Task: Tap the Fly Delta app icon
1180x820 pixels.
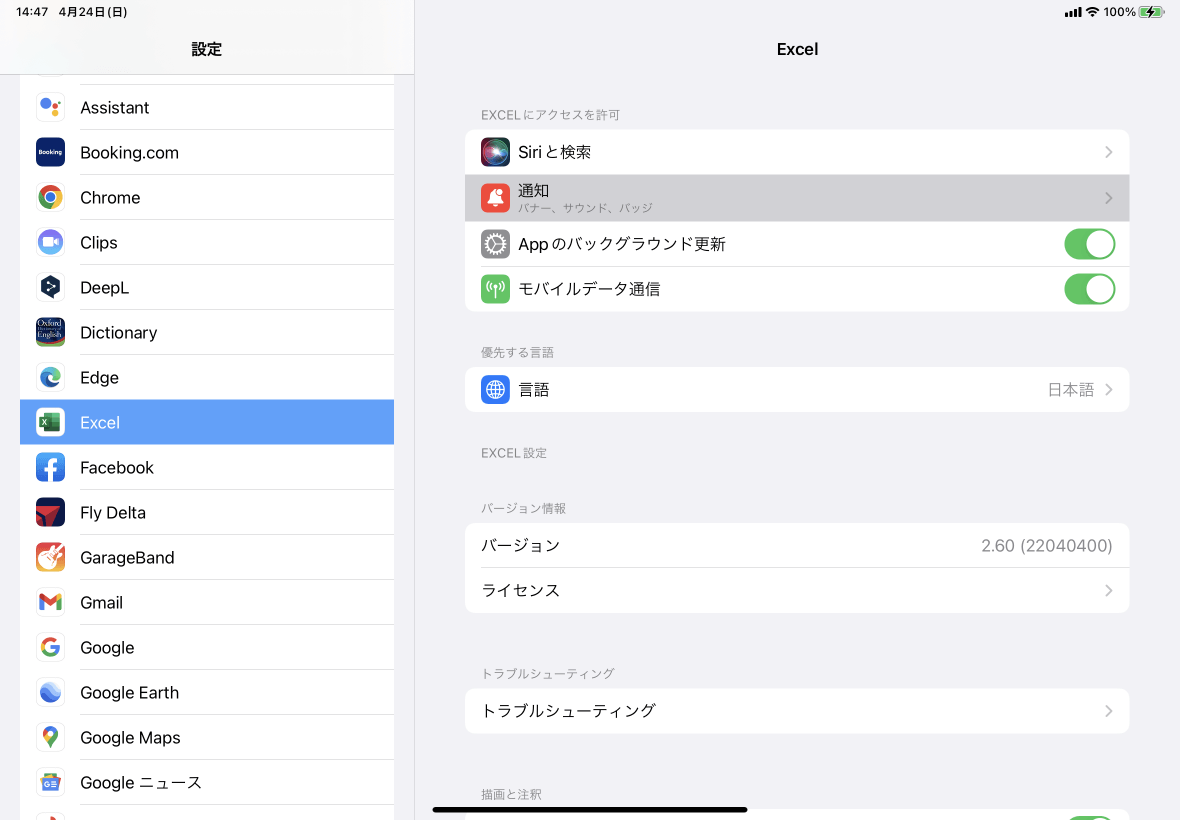Action: 50,512
